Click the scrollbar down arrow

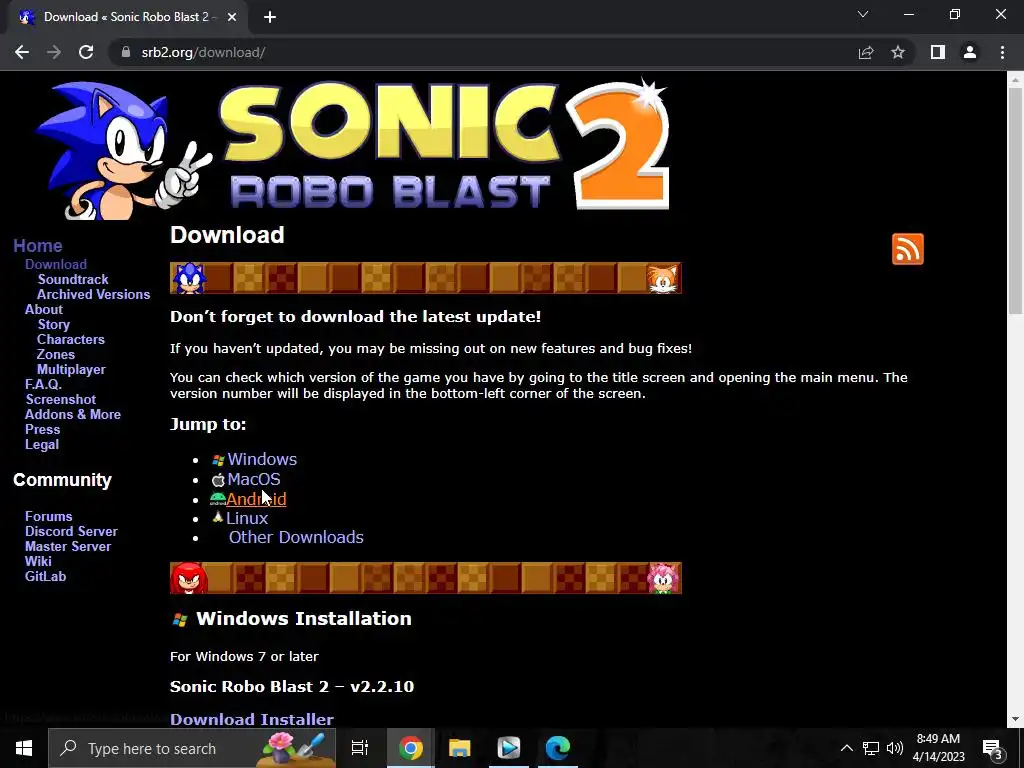1015,719
